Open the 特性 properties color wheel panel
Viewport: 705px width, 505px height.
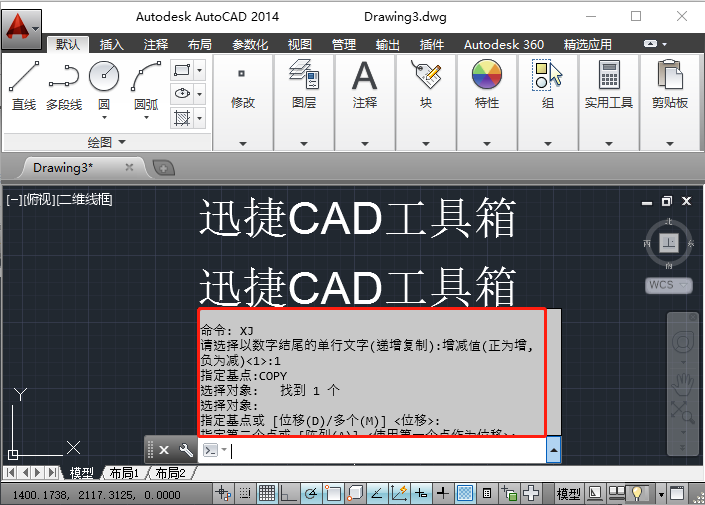pyautogui.click(x=487, y=103)
